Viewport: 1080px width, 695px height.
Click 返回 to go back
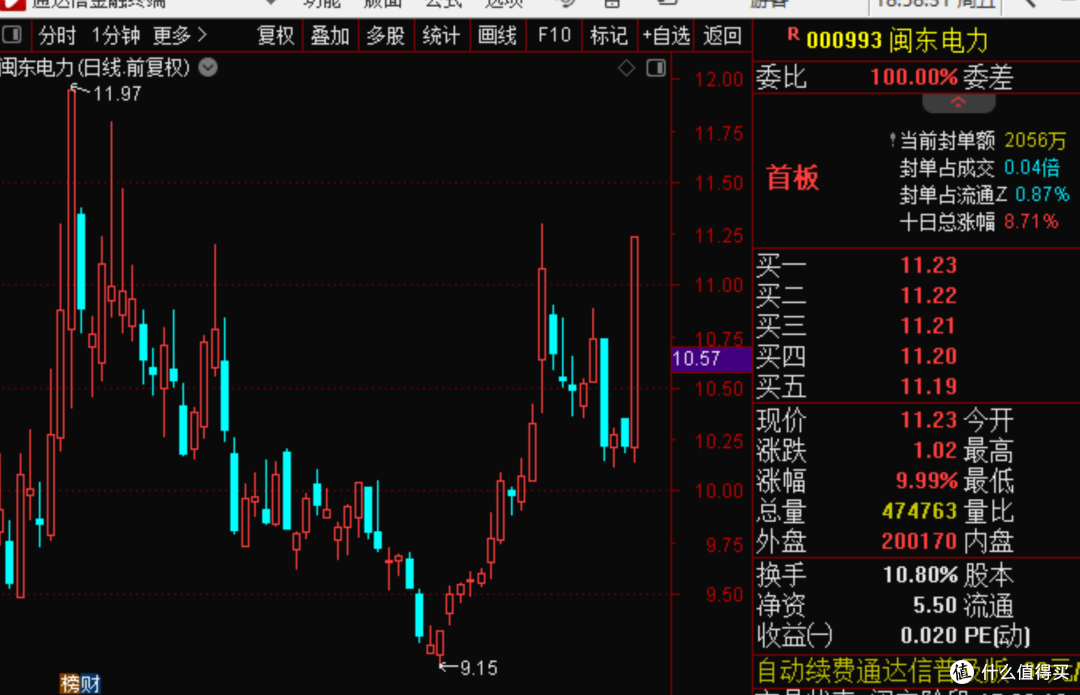pos(722,35)
